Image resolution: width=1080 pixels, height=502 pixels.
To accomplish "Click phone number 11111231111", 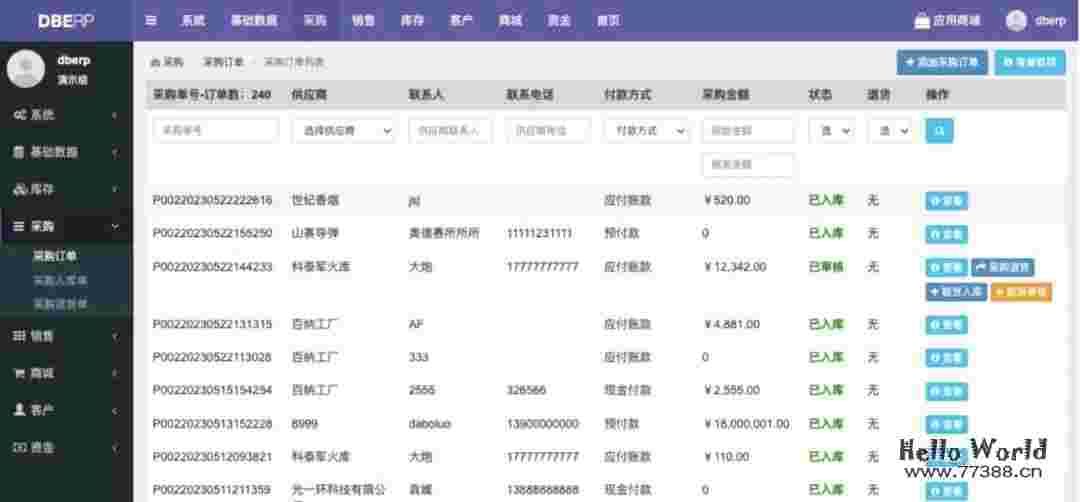I will [x=539, y=233].
